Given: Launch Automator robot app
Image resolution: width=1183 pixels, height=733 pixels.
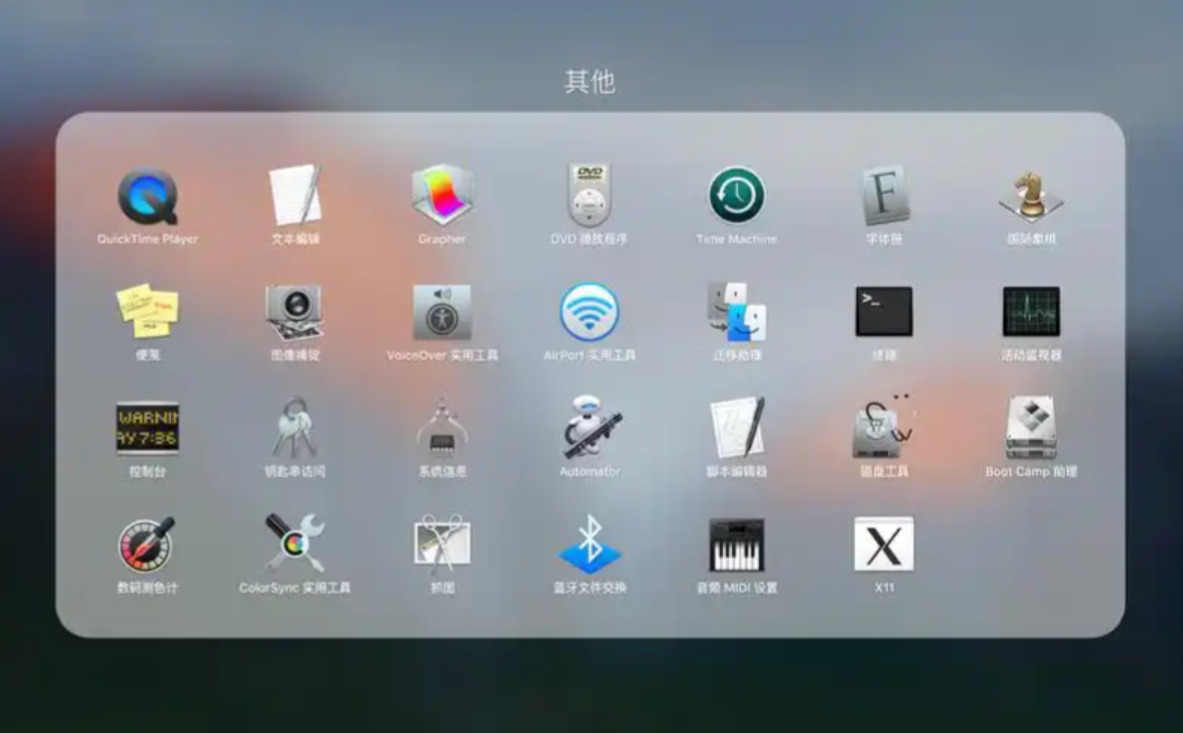Looking at the screenshot, I should 592,428.
